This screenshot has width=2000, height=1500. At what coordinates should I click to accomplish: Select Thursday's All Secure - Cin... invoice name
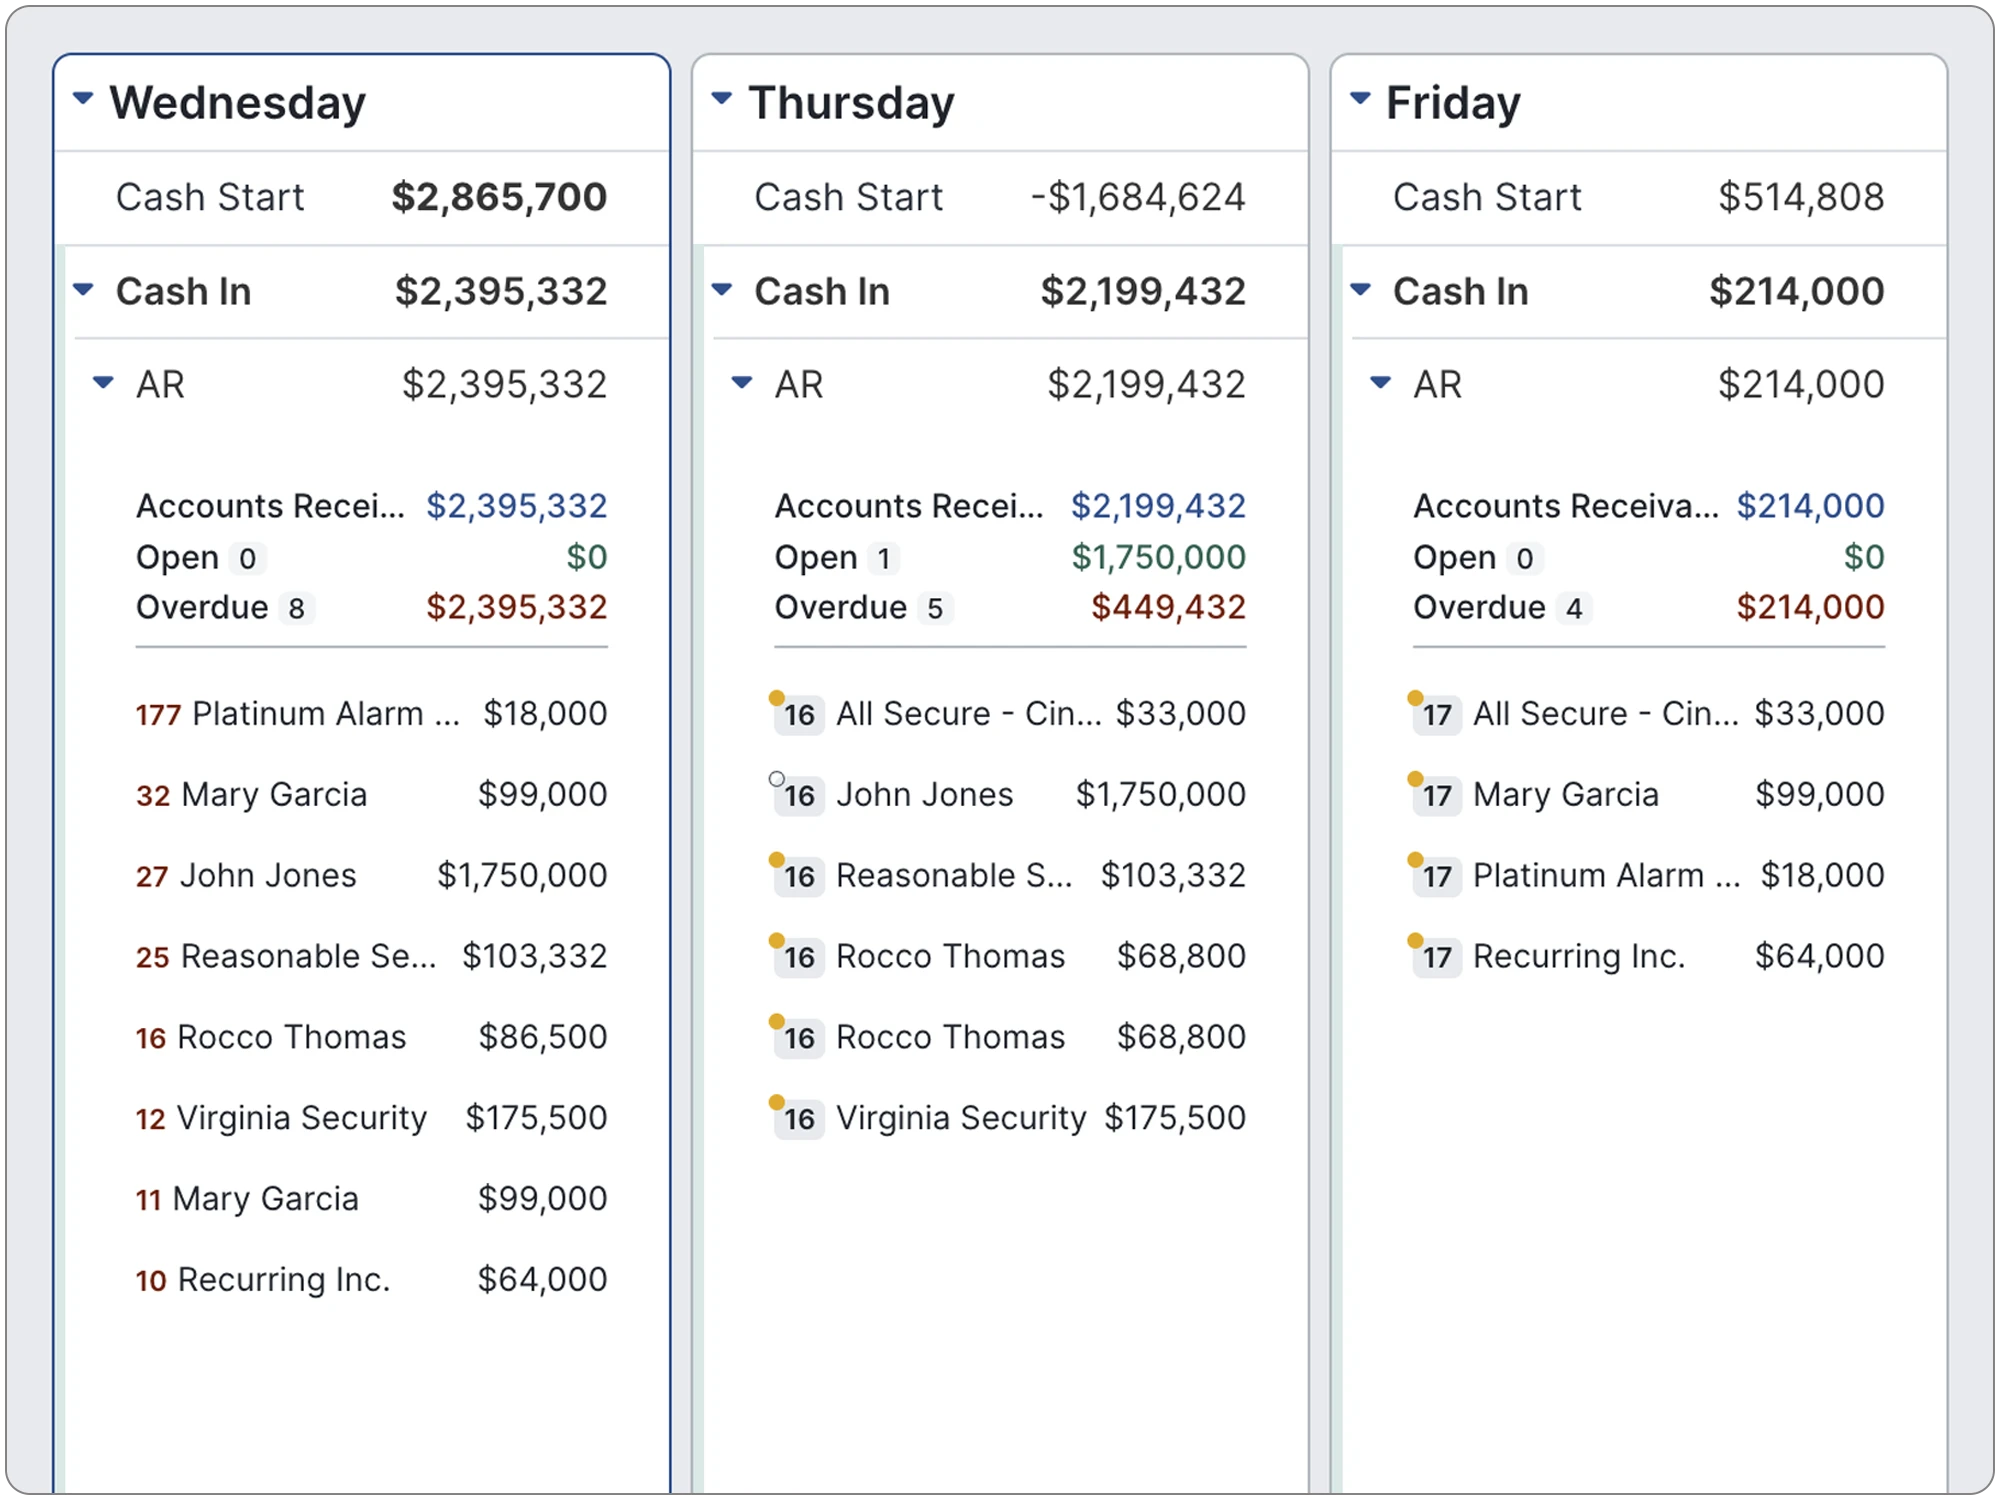[x=968, y=714]
